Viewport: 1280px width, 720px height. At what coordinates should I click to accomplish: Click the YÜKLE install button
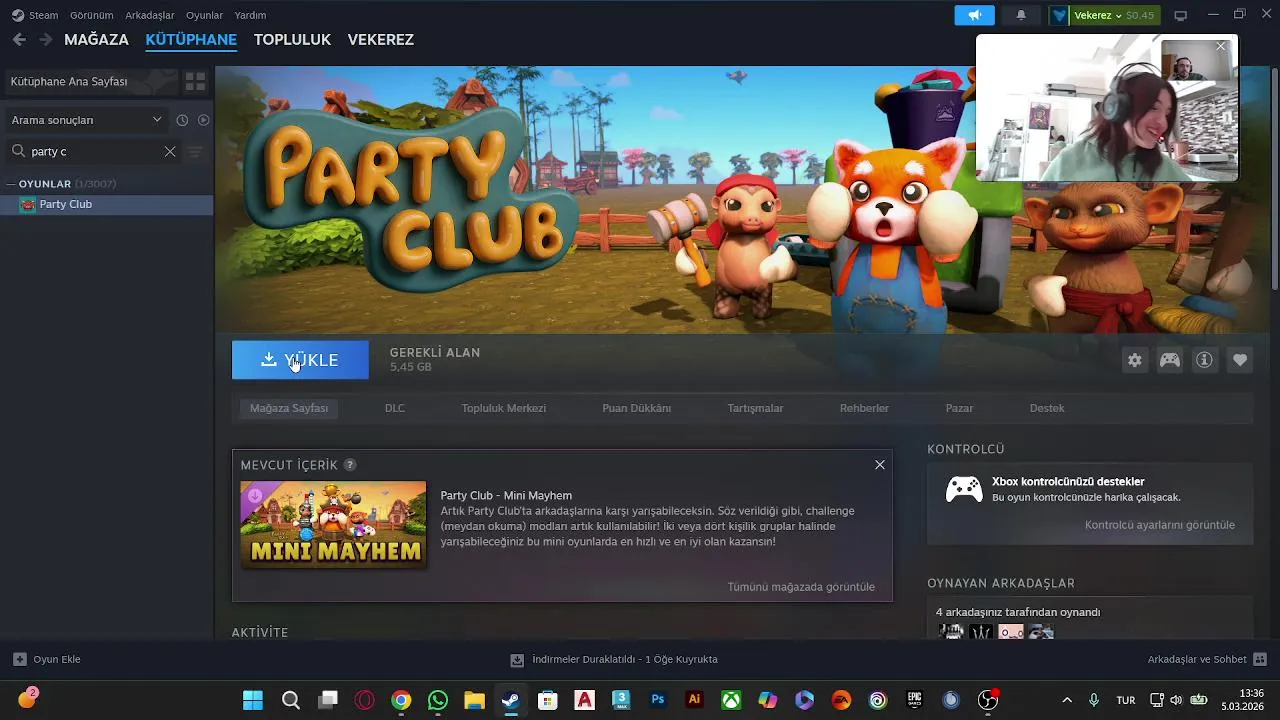point(300,360)
